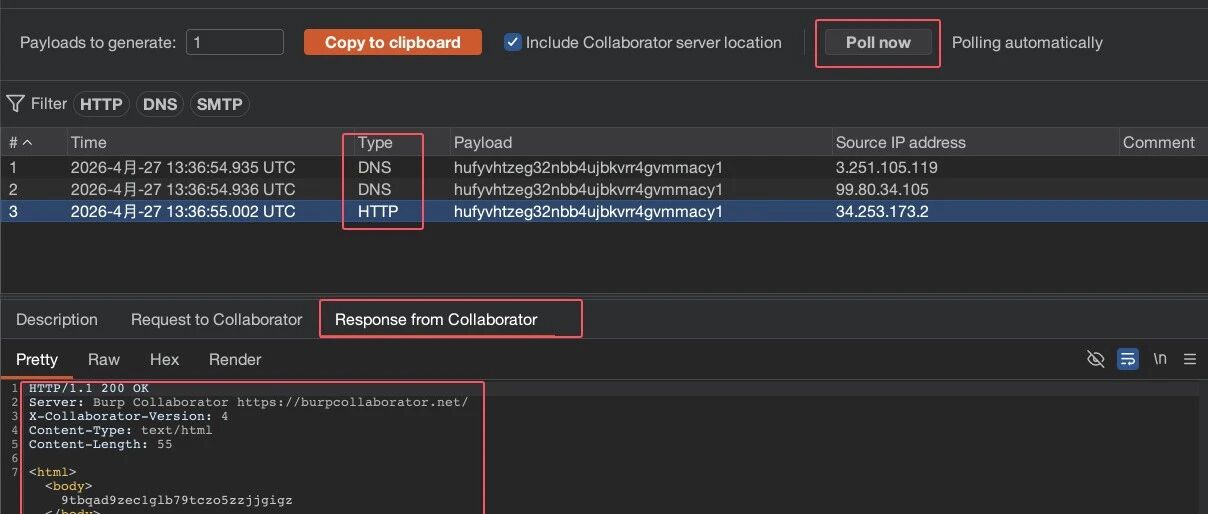Sort by the Payload column header
The image size is (1208, 514).
tap(640, 142)
